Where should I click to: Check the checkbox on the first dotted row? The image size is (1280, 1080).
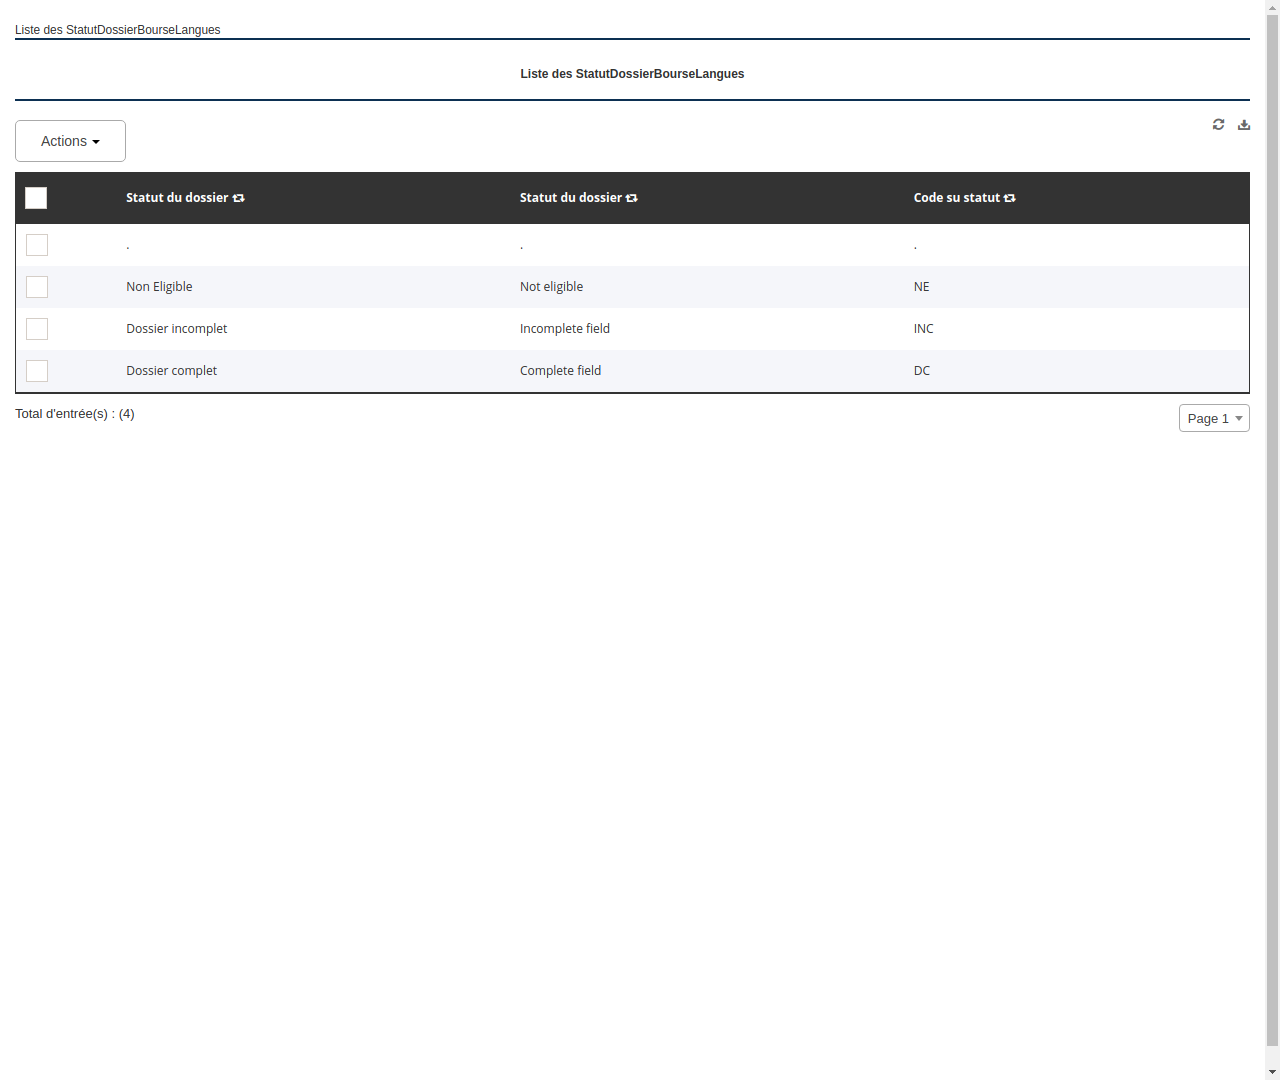point(37,245)
